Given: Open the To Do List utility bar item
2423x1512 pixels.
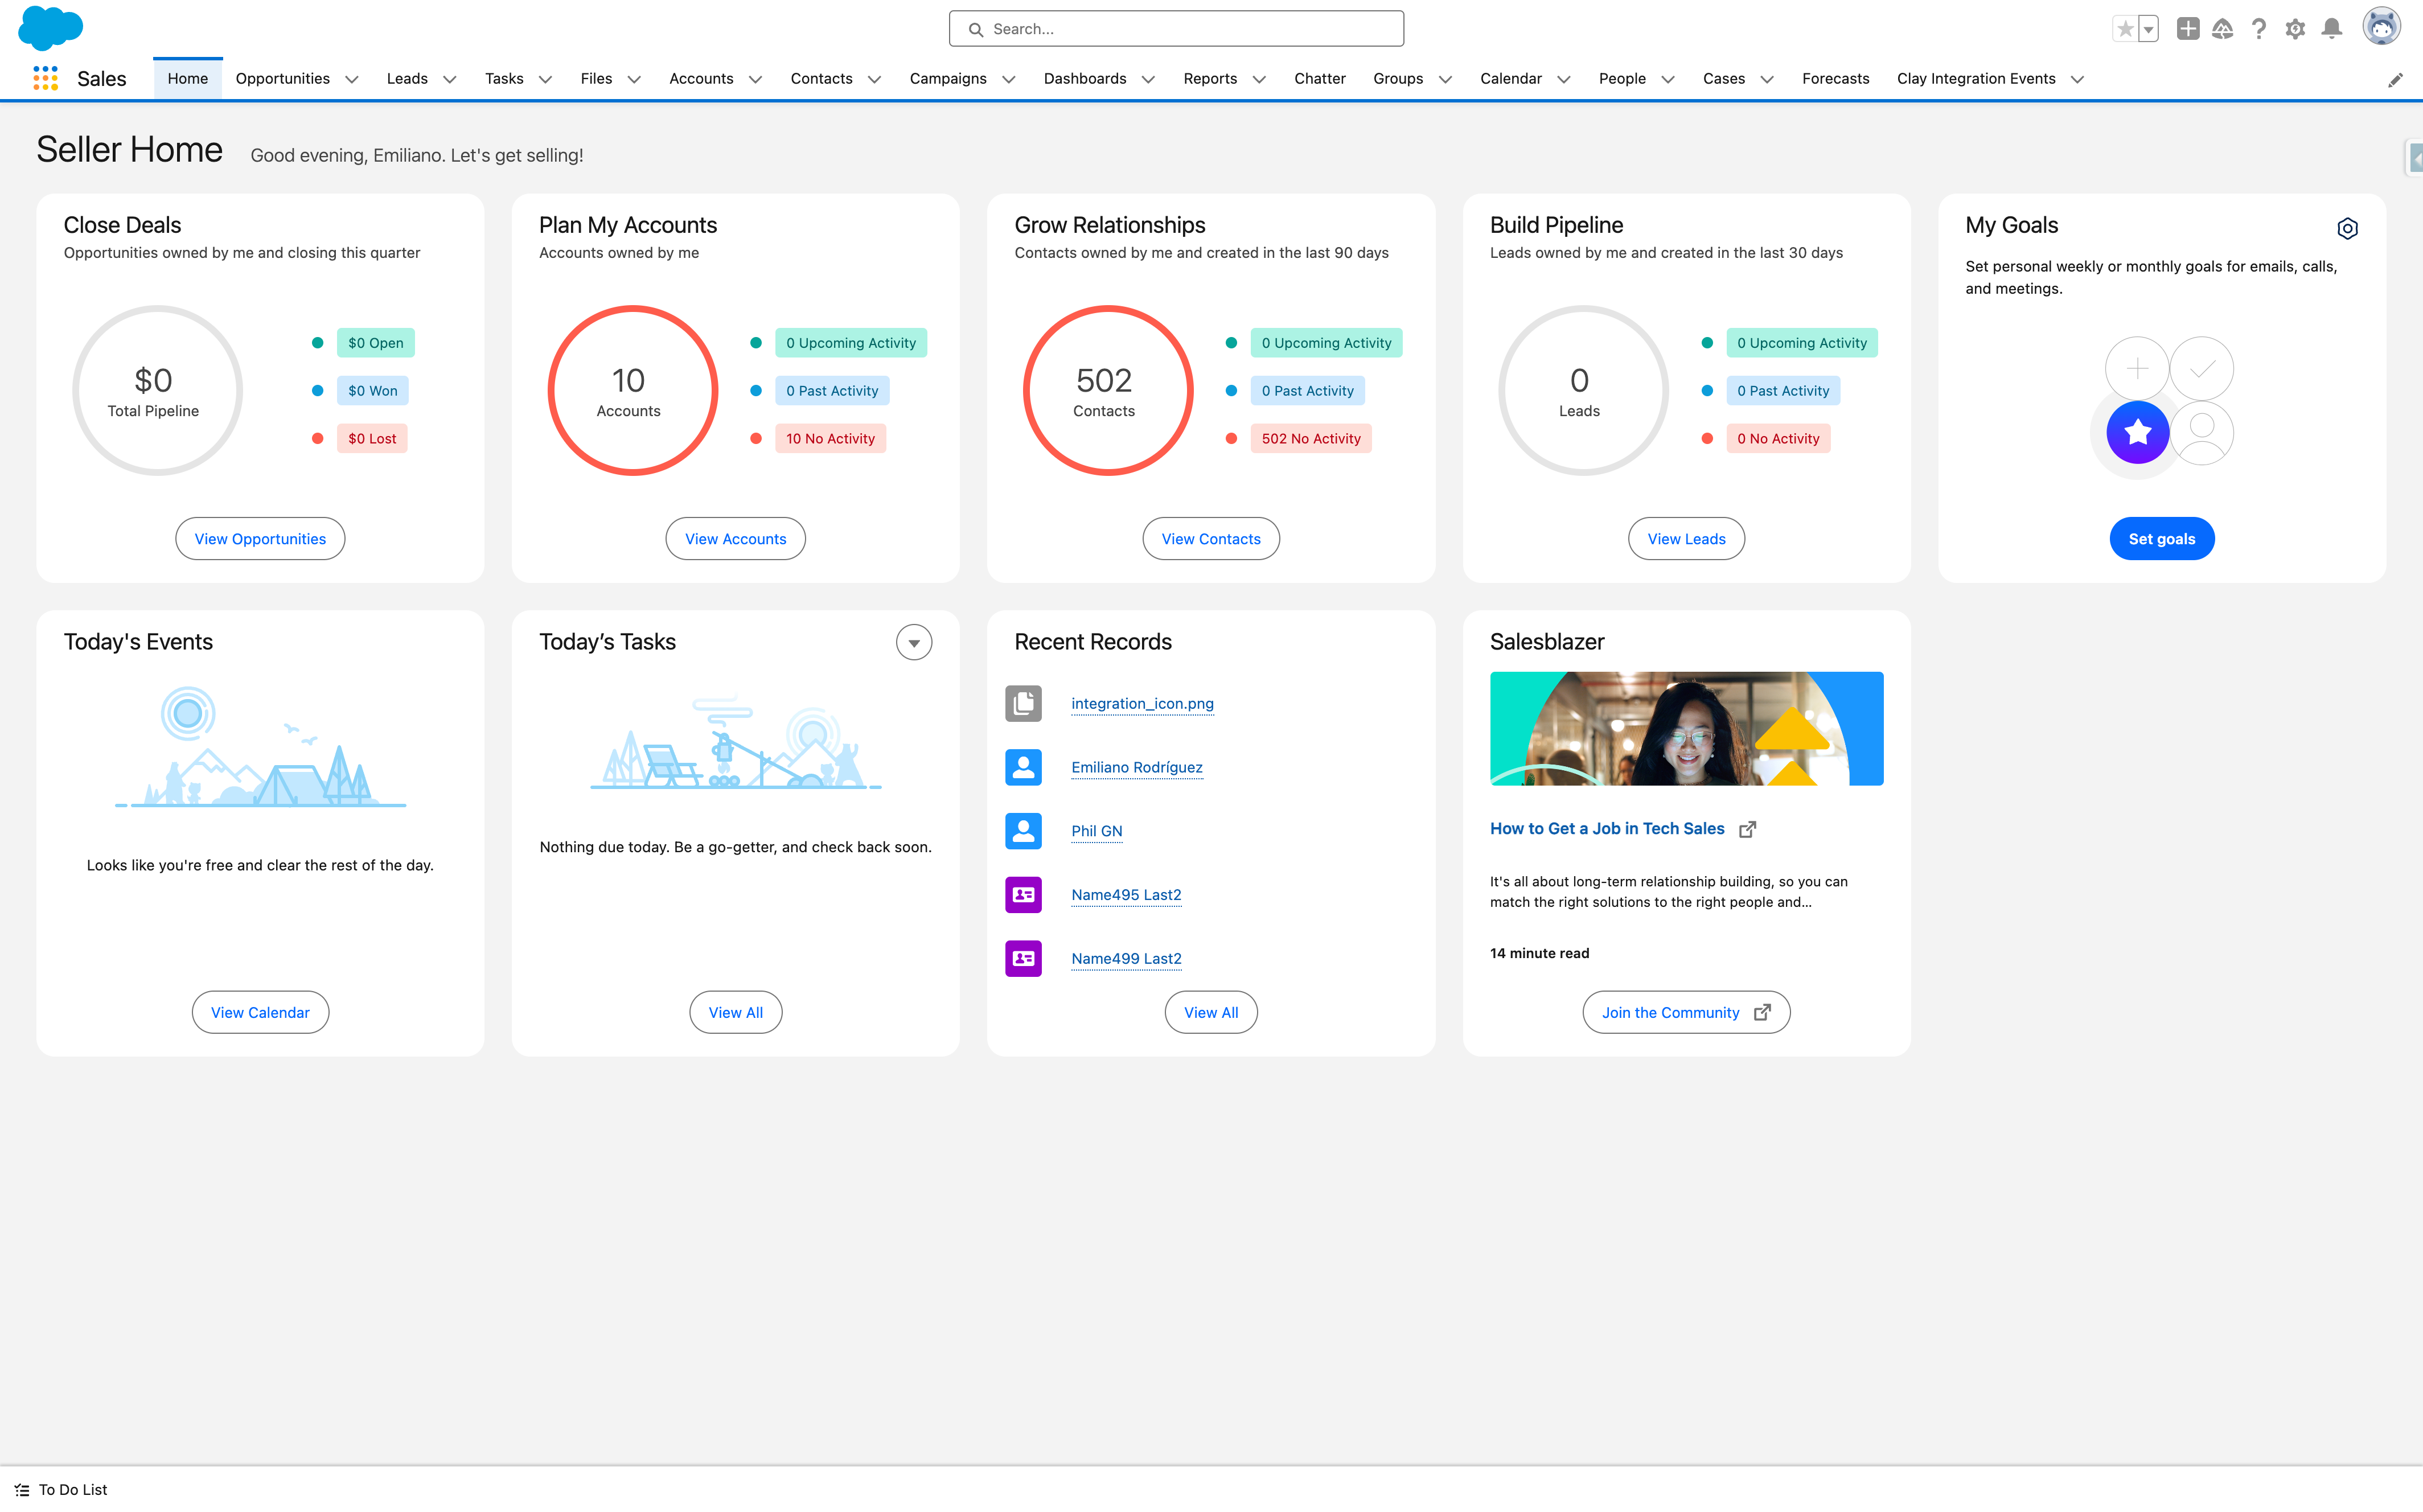Looking at the screenshot, I should click(62, 1490).
